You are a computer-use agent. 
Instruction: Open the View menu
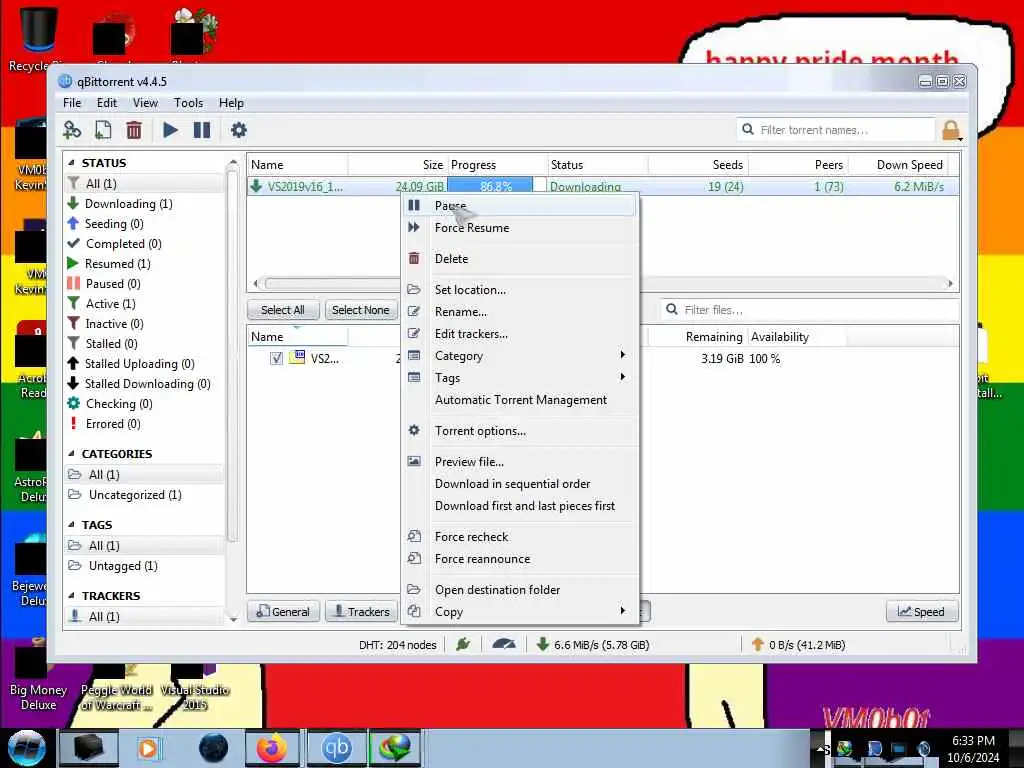click(145, 103)
